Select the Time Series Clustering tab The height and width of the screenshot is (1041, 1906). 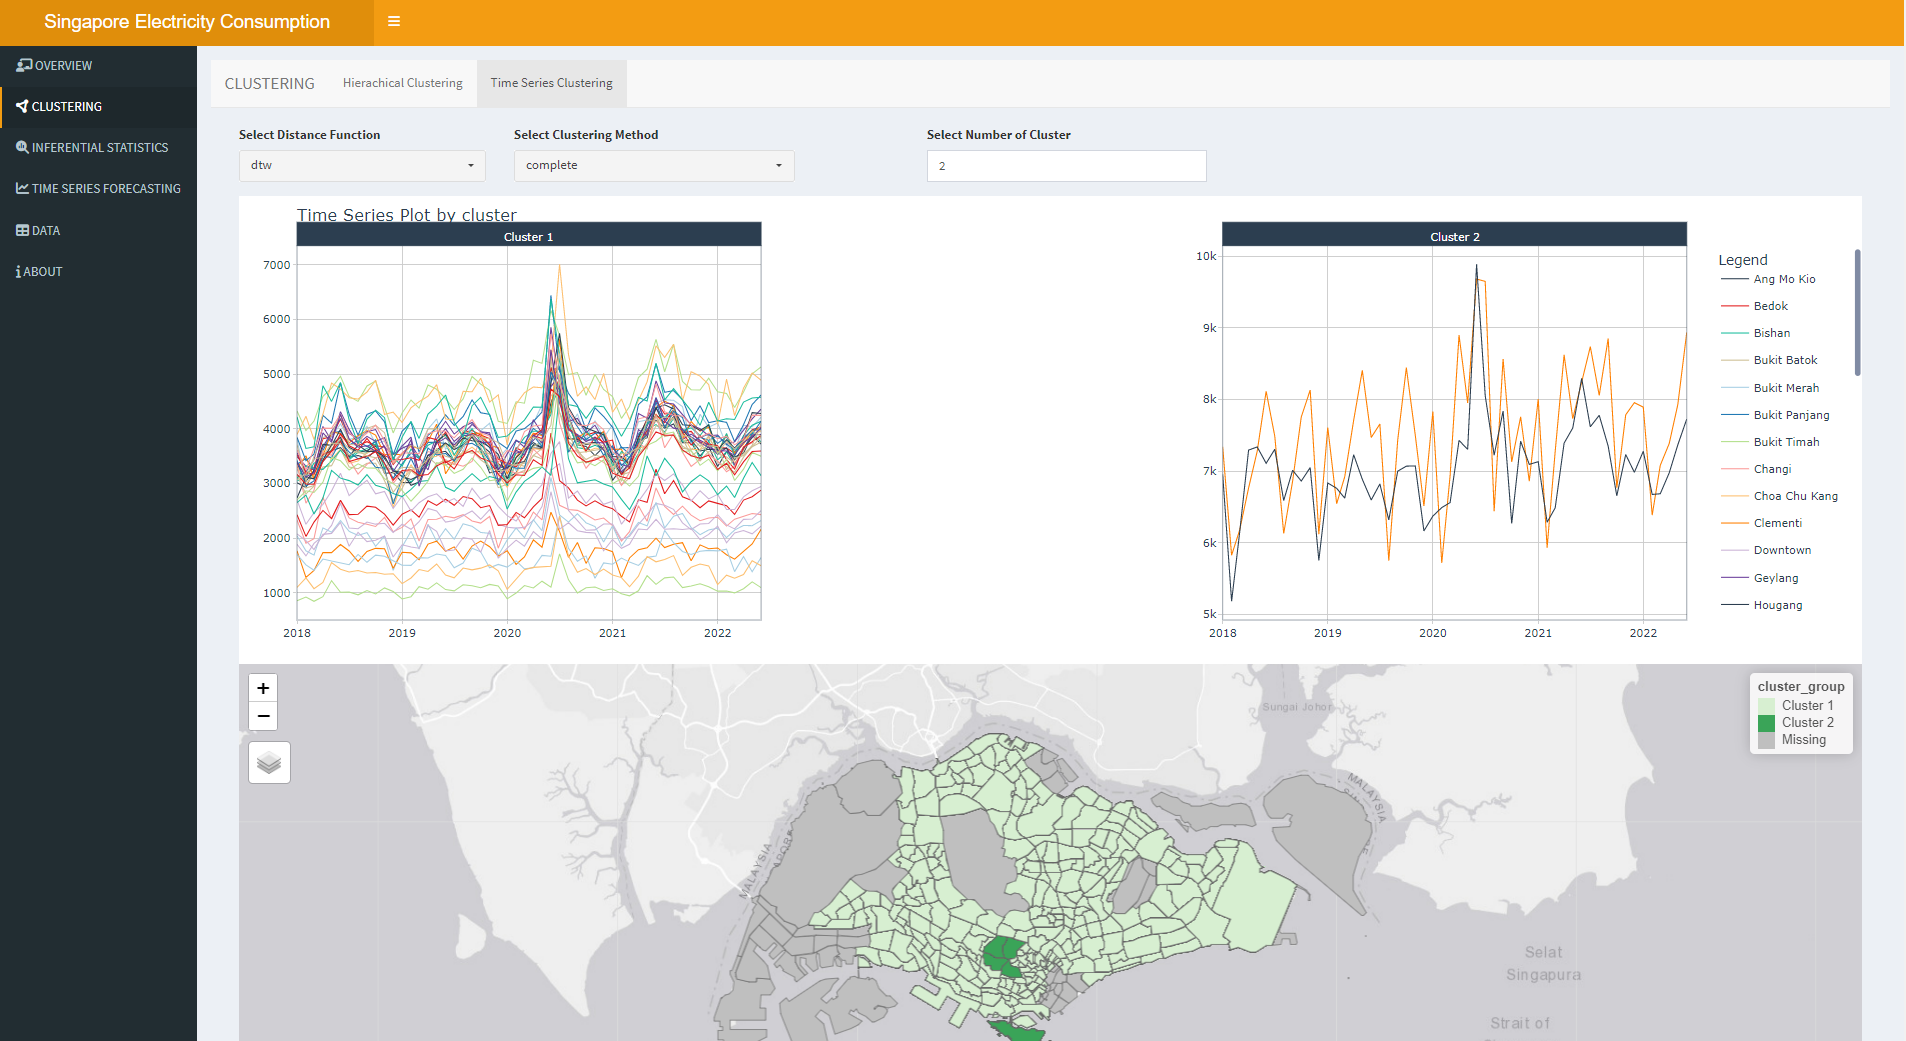pyautogui.click(x=551, y=83)
